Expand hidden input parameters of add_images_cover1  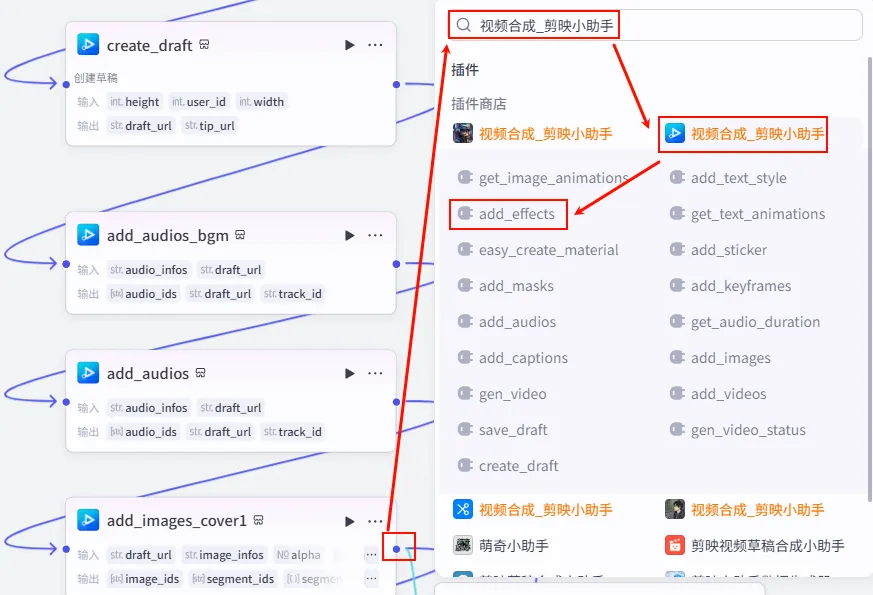(371, 554)
